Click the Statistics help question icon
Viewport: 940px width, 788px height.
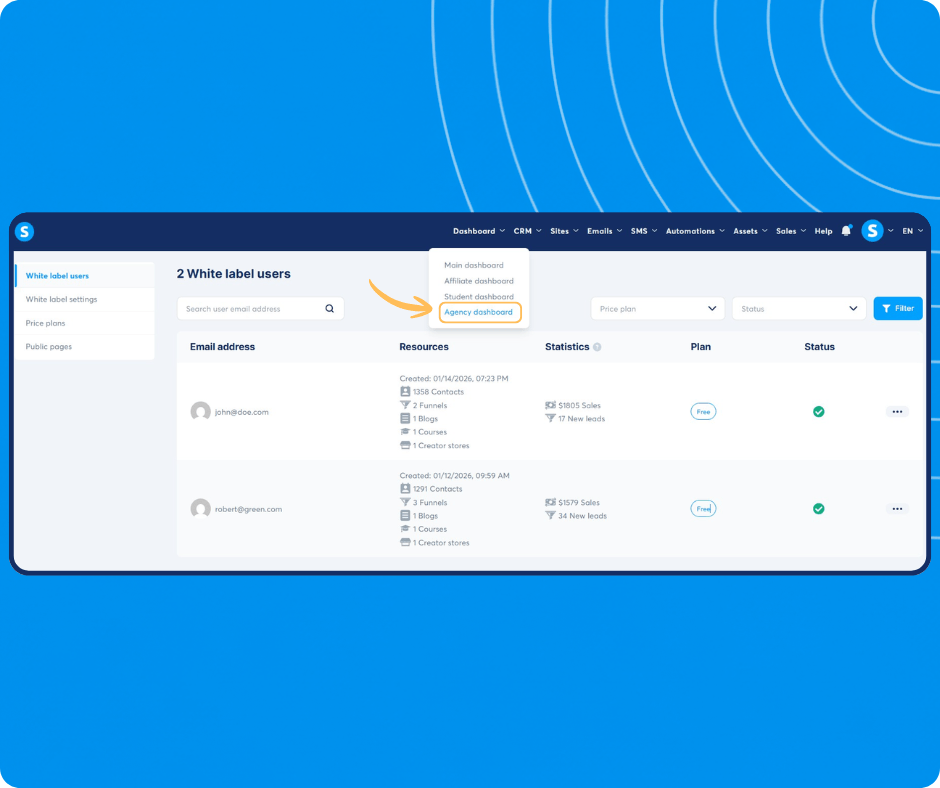(x=597, y=347)
